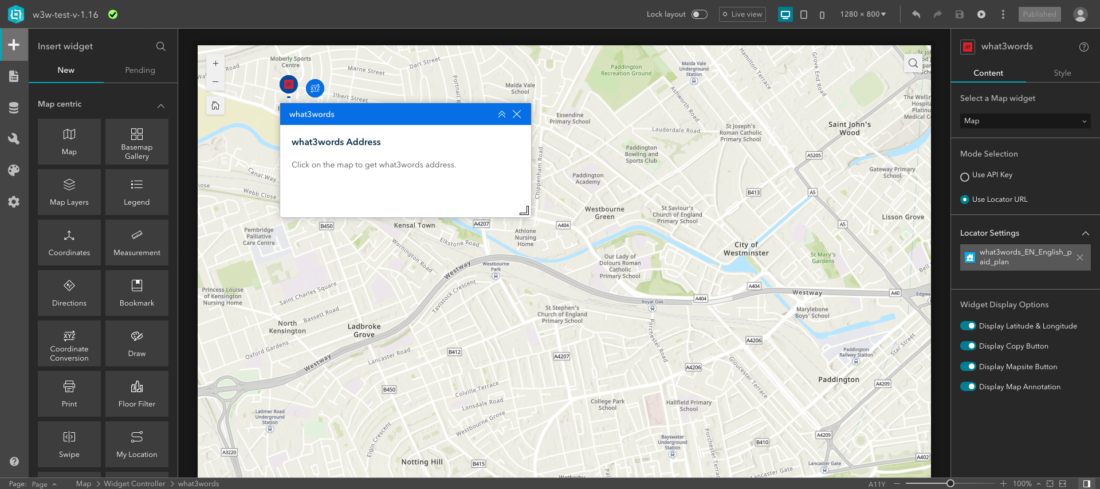The width and height of the screenshot is (1100, 489).
Task: Collapse the Map centric section
Action: pyautogui.click(x=161, y=105)
